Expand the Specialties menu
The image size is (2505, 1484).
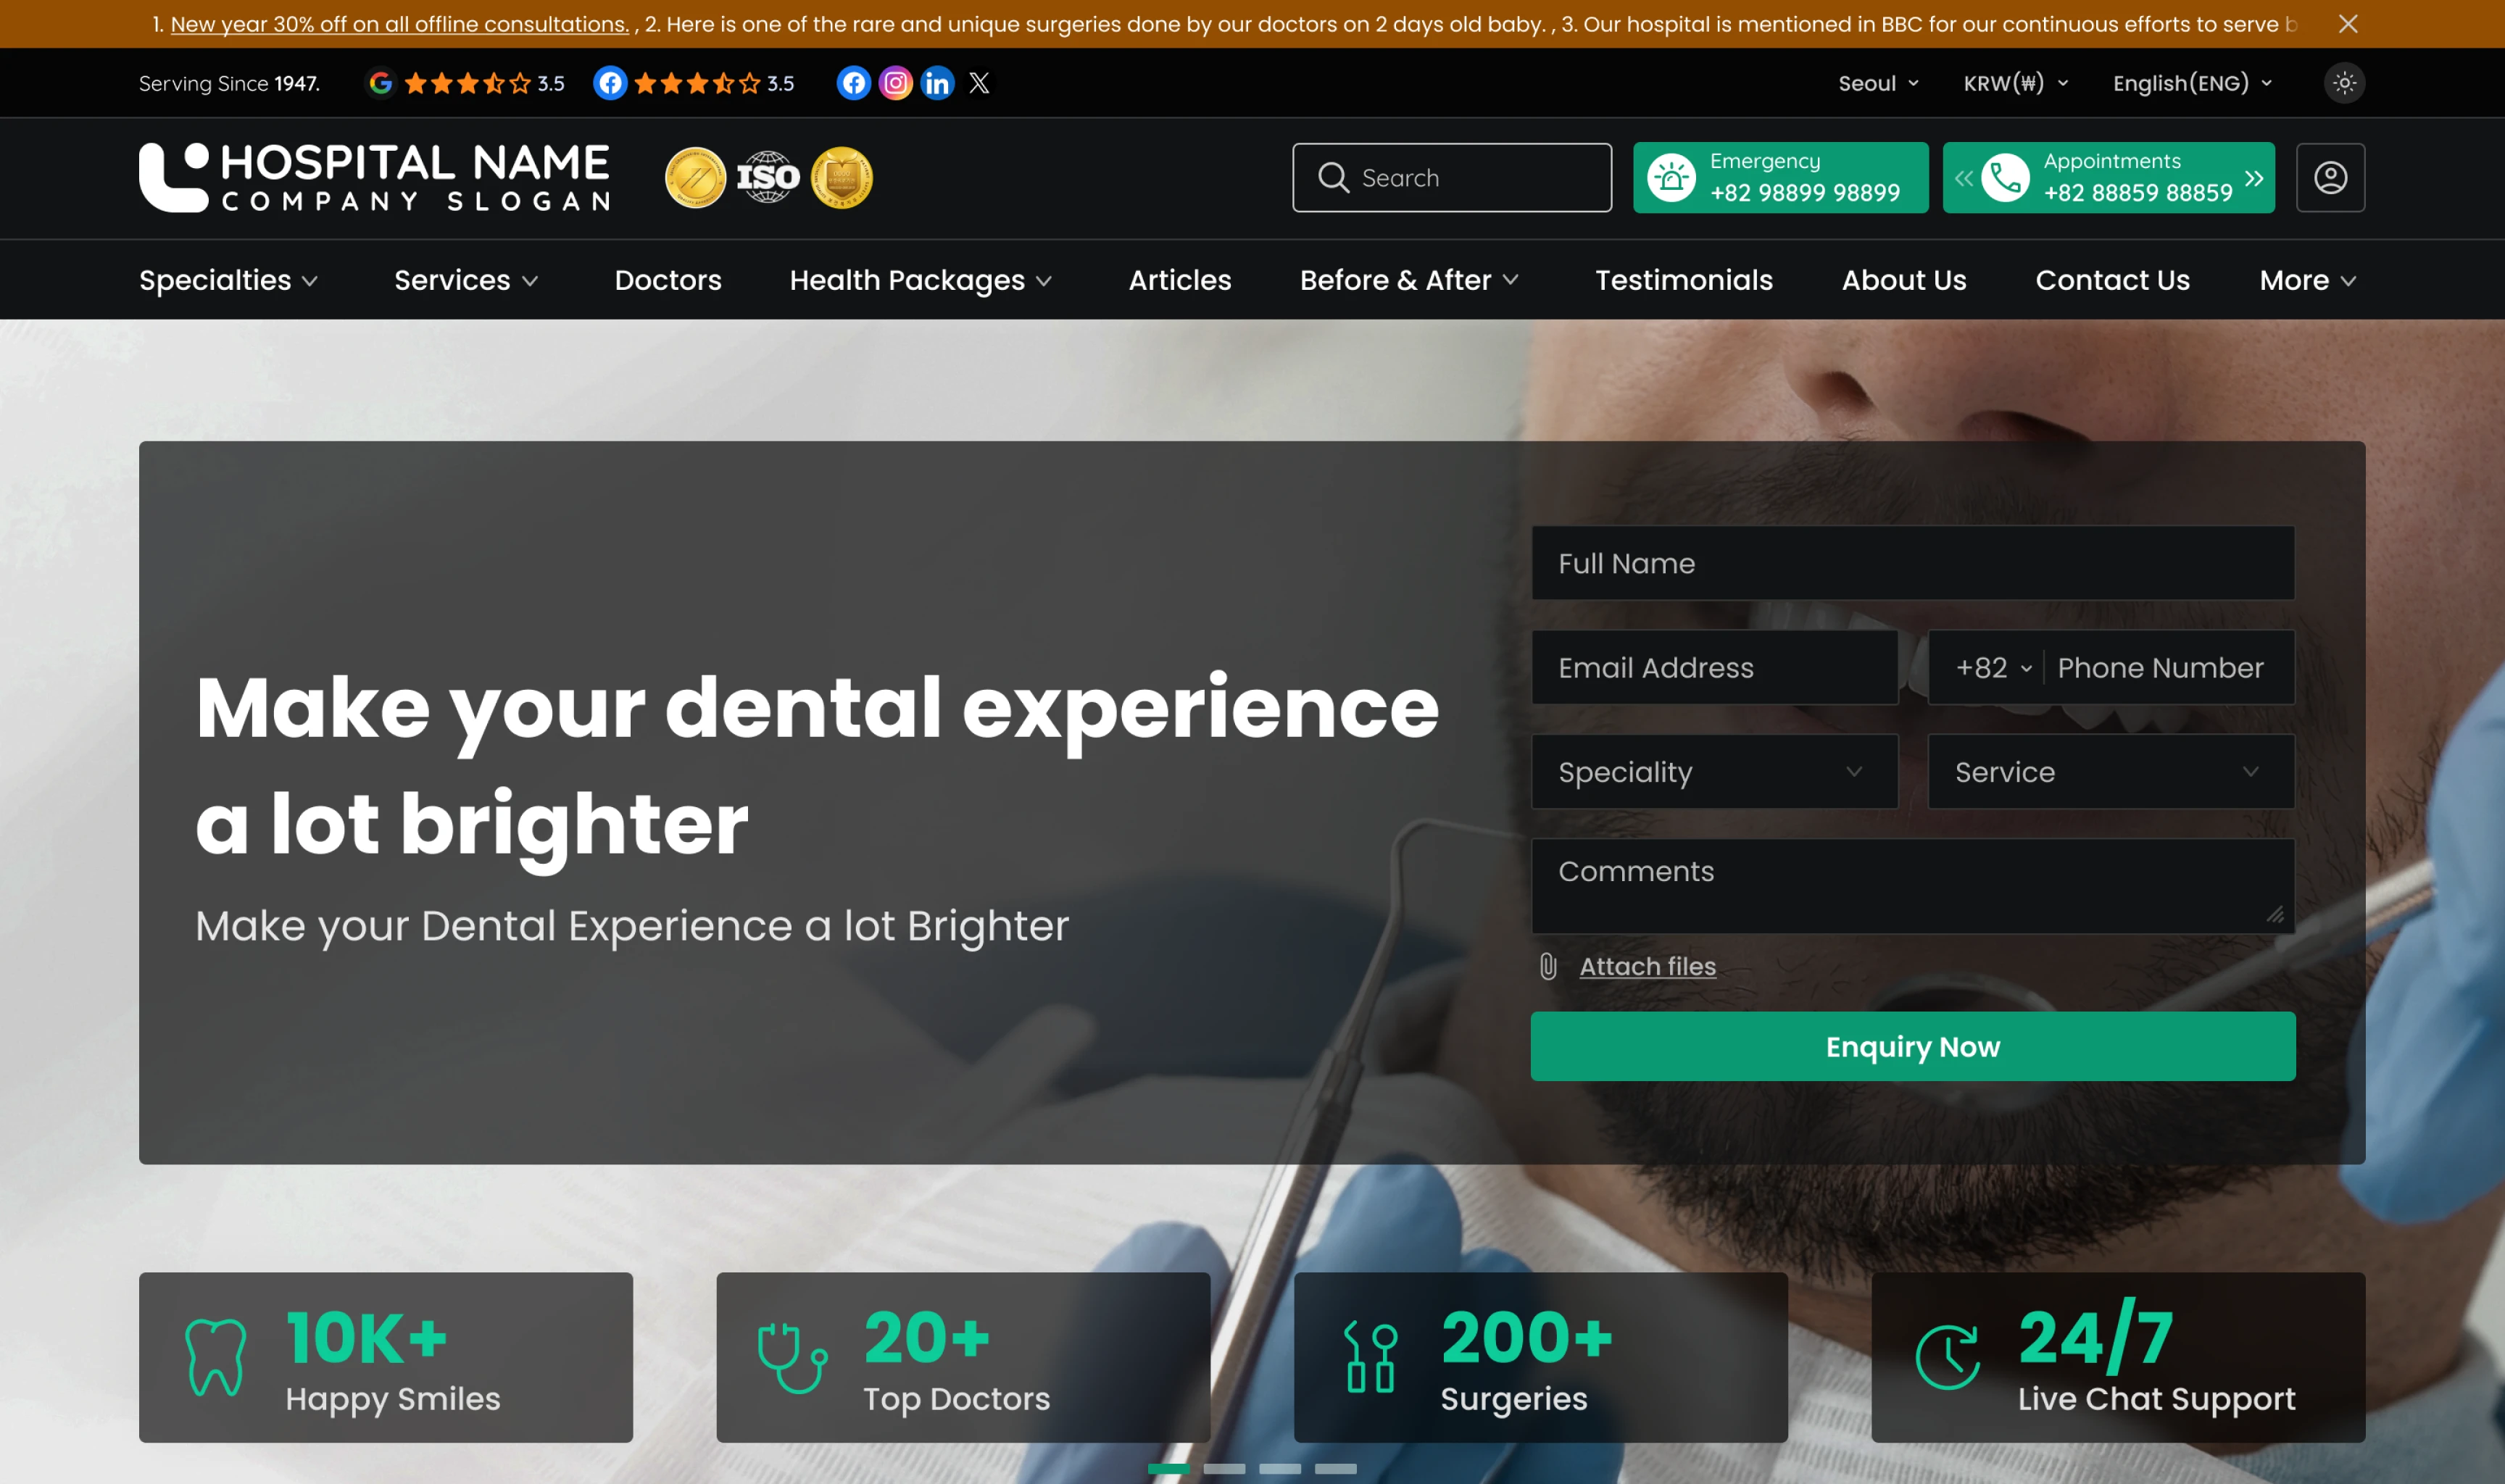pos(228,280)
